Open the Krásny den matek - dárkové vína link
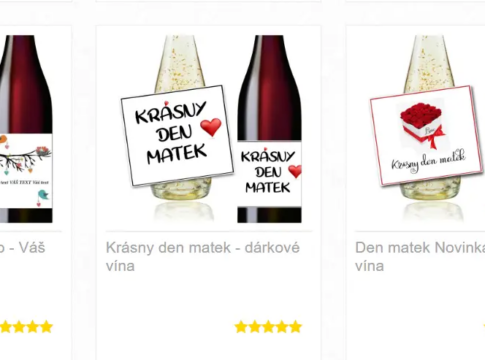This screenshot has width=485, height=360. pos(203,257)
